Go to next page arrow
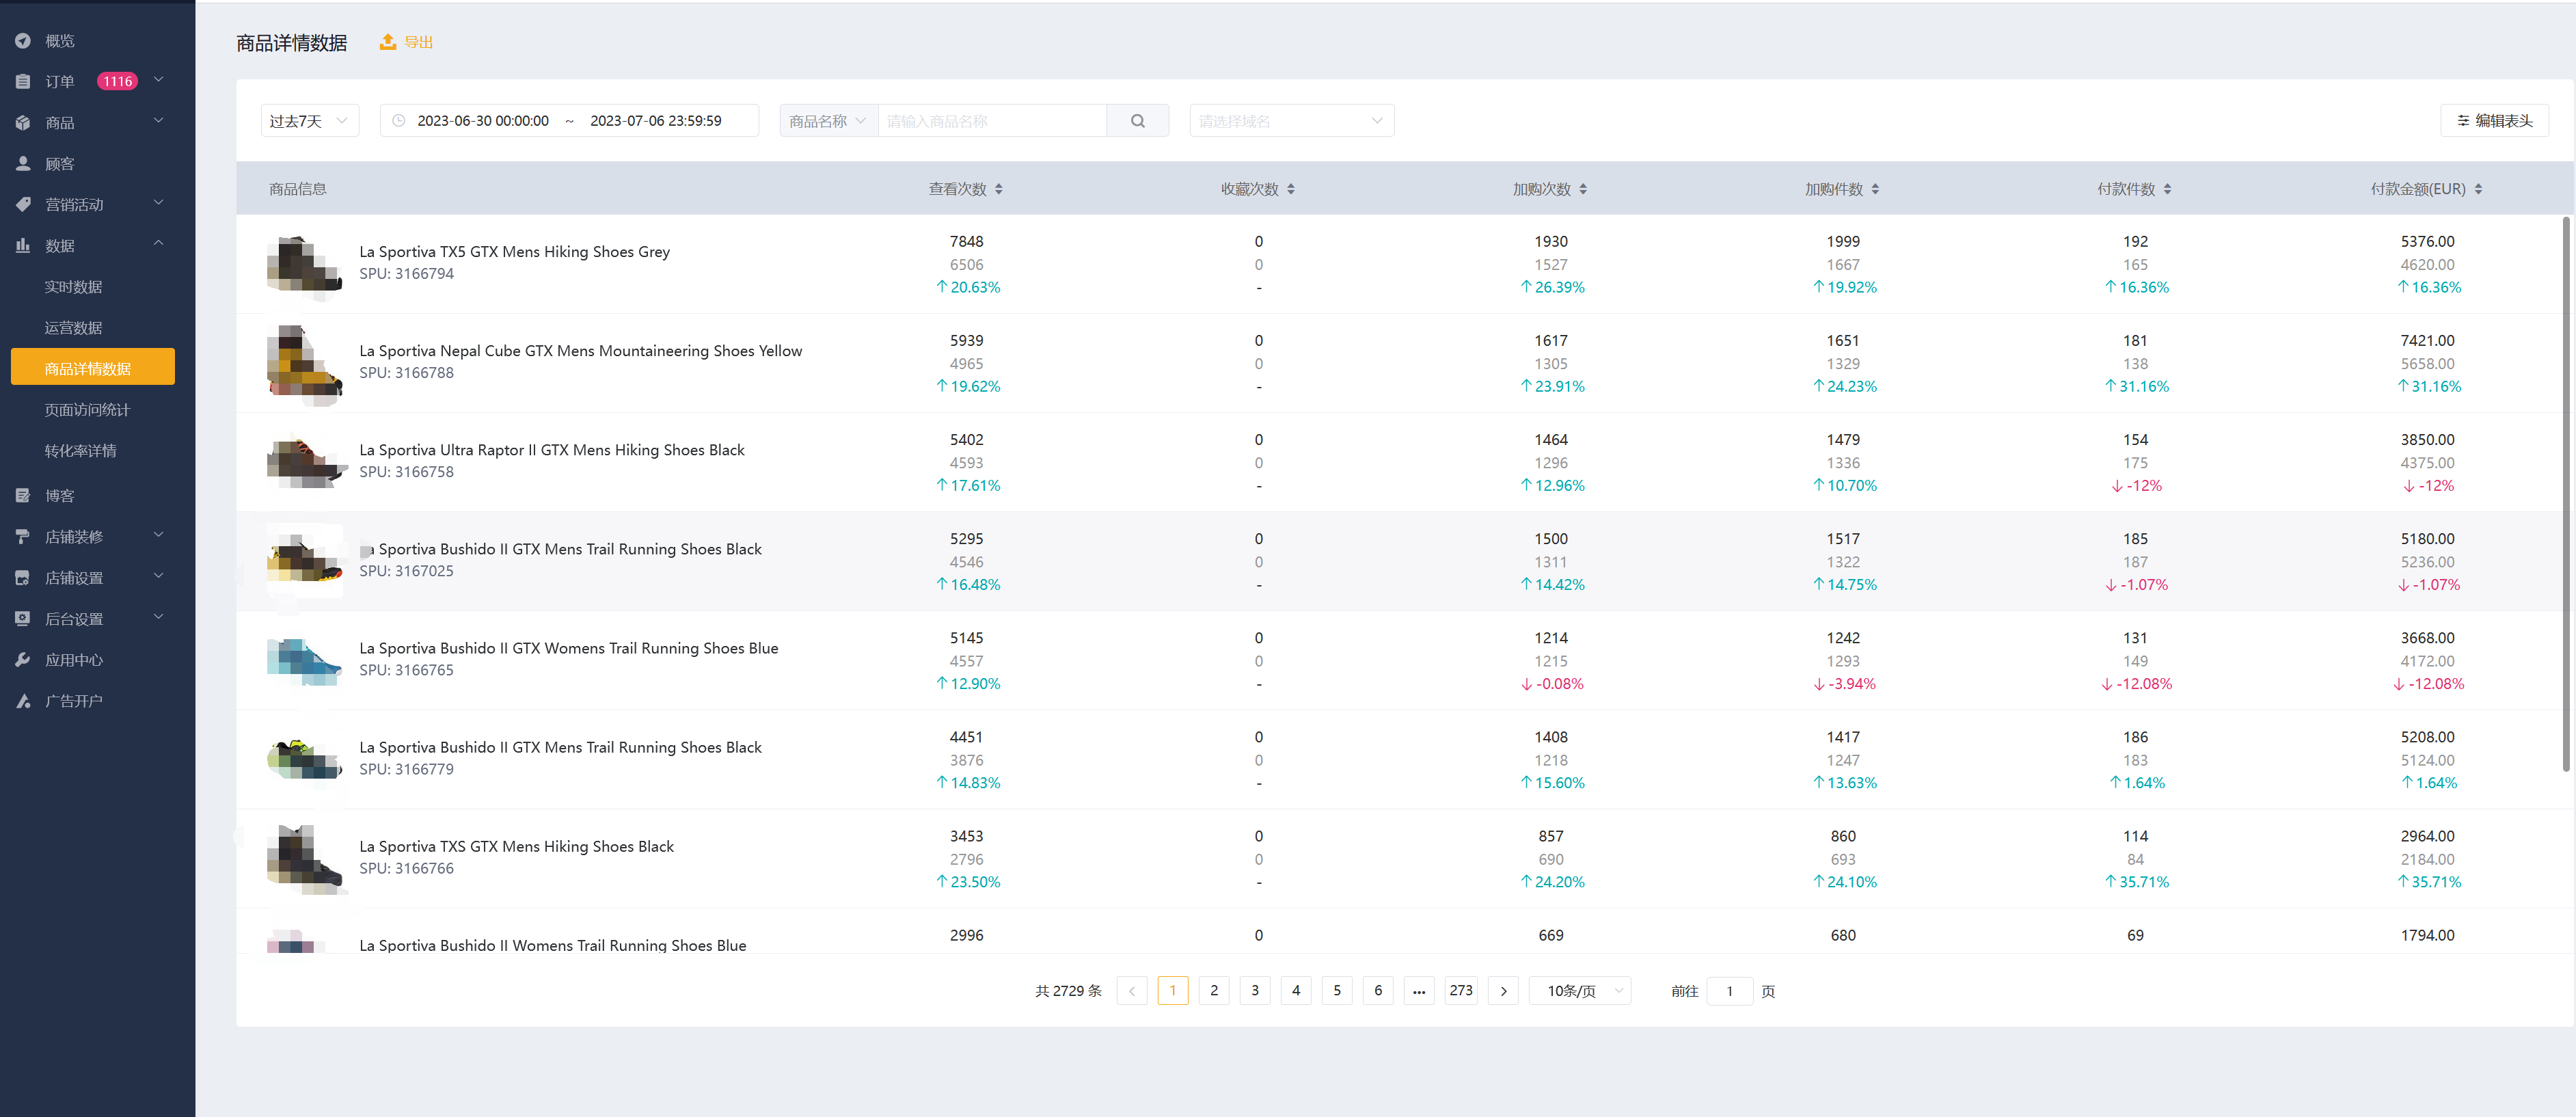Screen dimensions: 2576x1117 click(1503, 991)
